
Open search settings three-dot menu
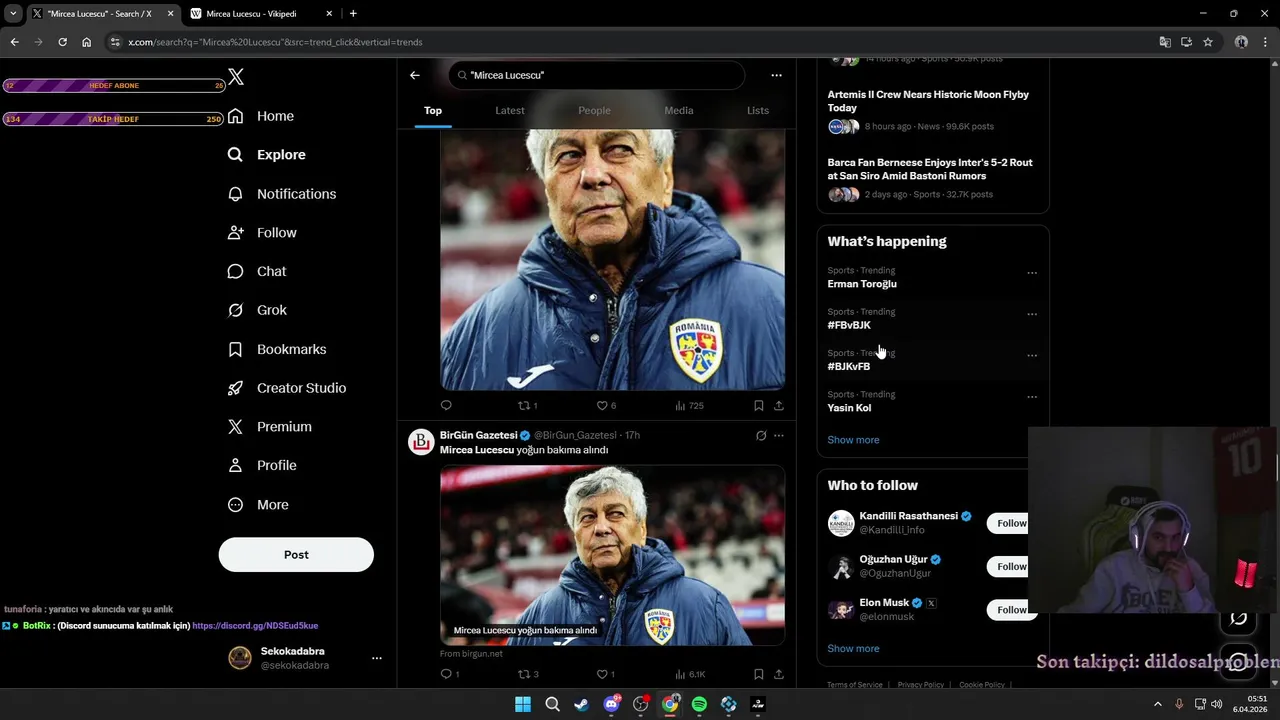coord(776,75)
